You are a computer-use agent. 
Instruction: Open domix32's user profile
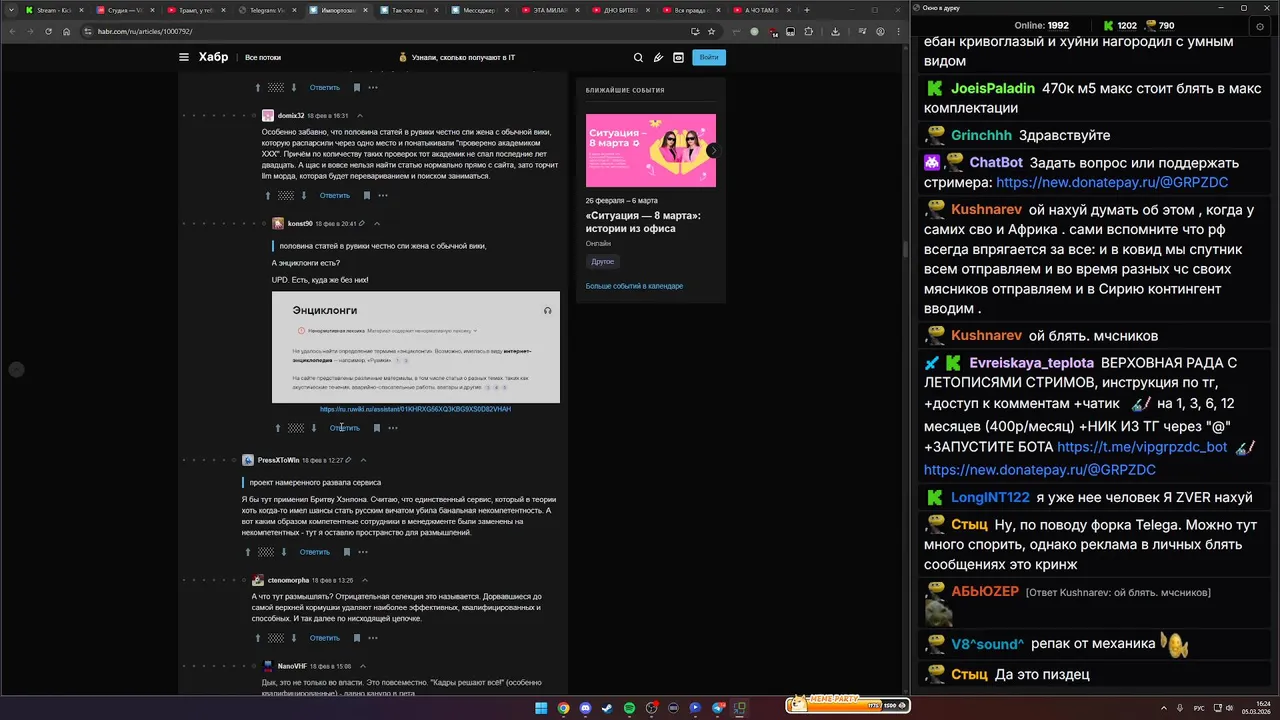(291, 116)
